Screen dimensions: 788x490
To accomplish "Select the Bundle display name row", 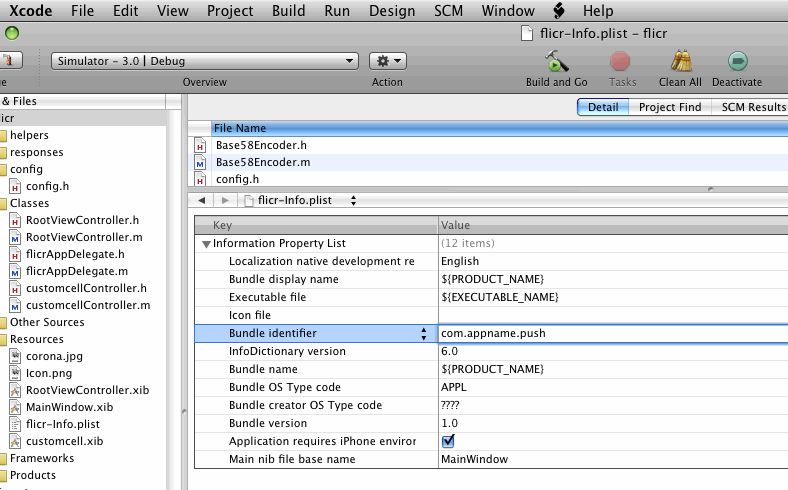I will point(491,279).
